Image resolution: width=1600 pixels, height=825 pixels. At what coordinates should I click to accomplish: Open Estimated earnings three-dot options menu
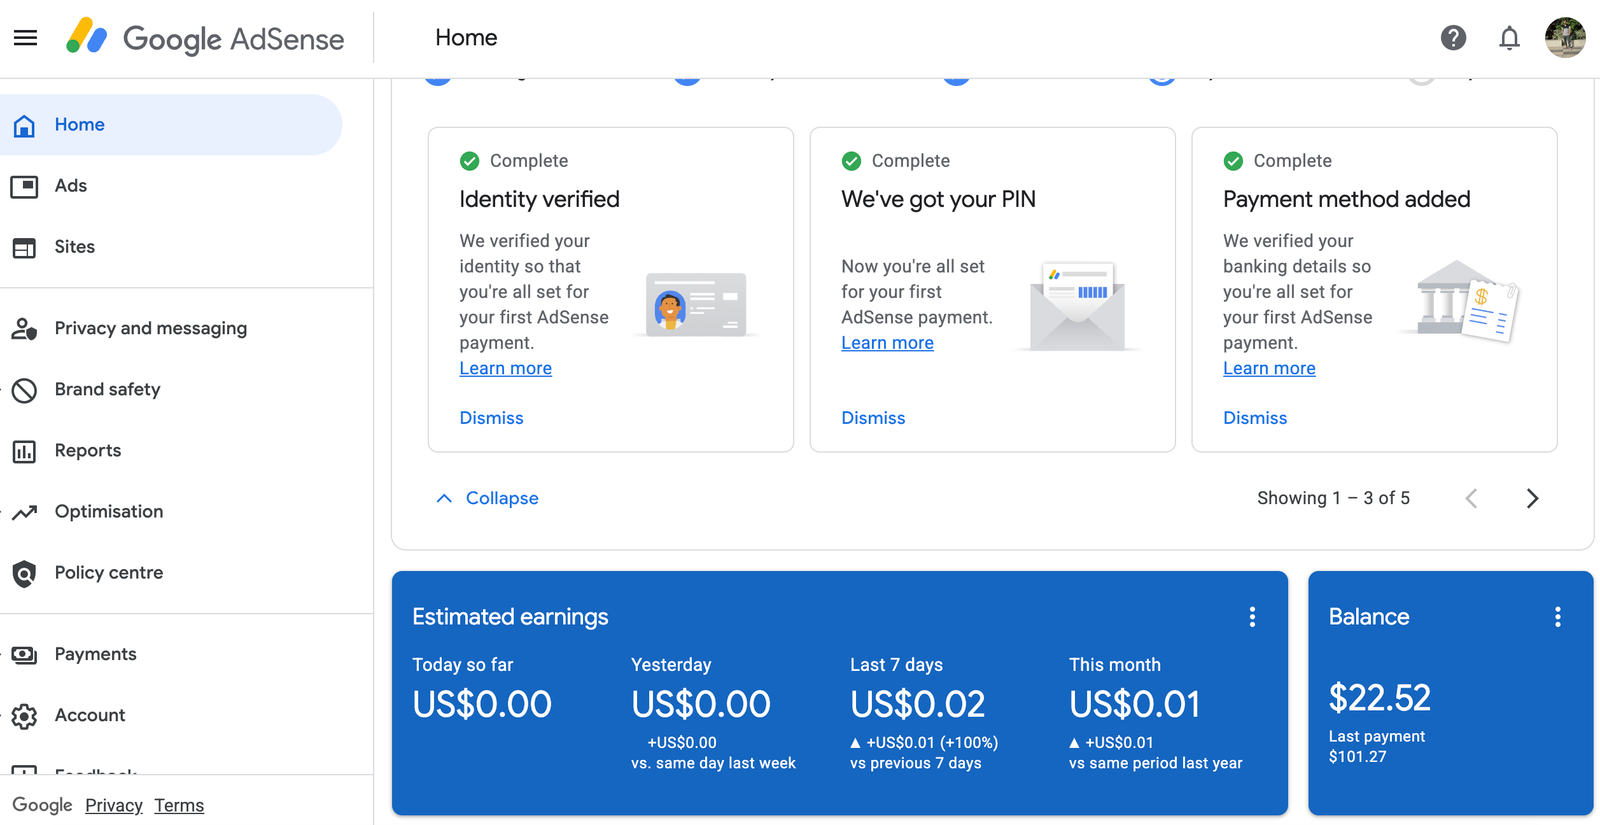coord(1252,617)
